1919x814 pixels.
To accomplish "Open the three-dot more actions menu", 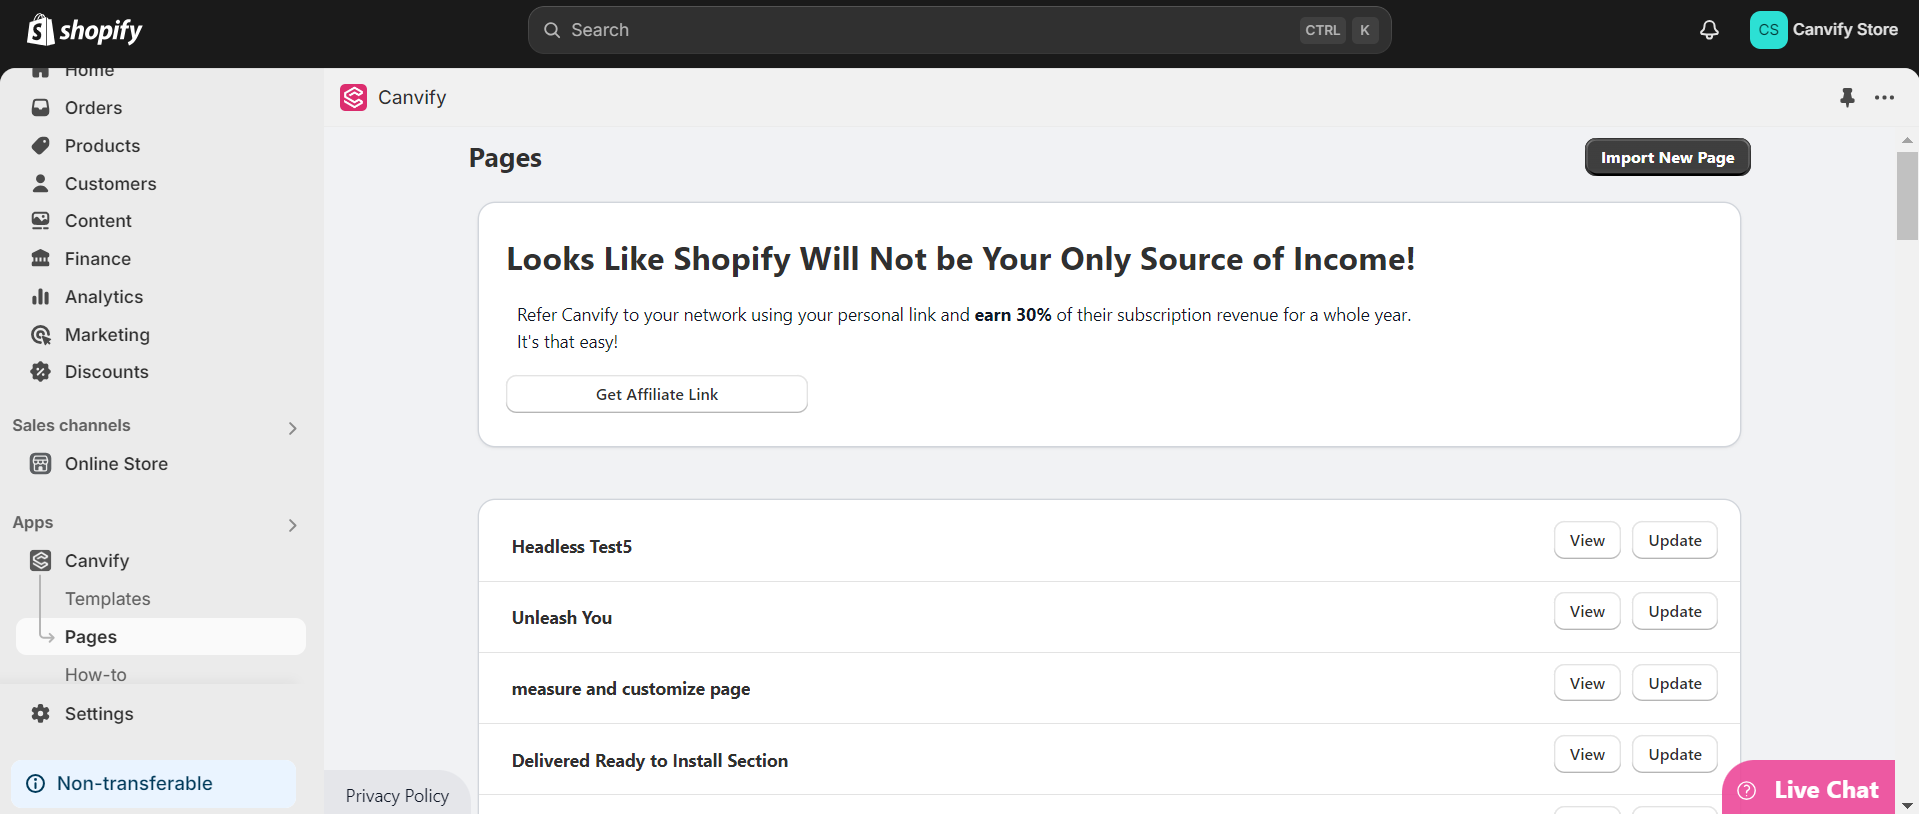I will coord(1885,97).
